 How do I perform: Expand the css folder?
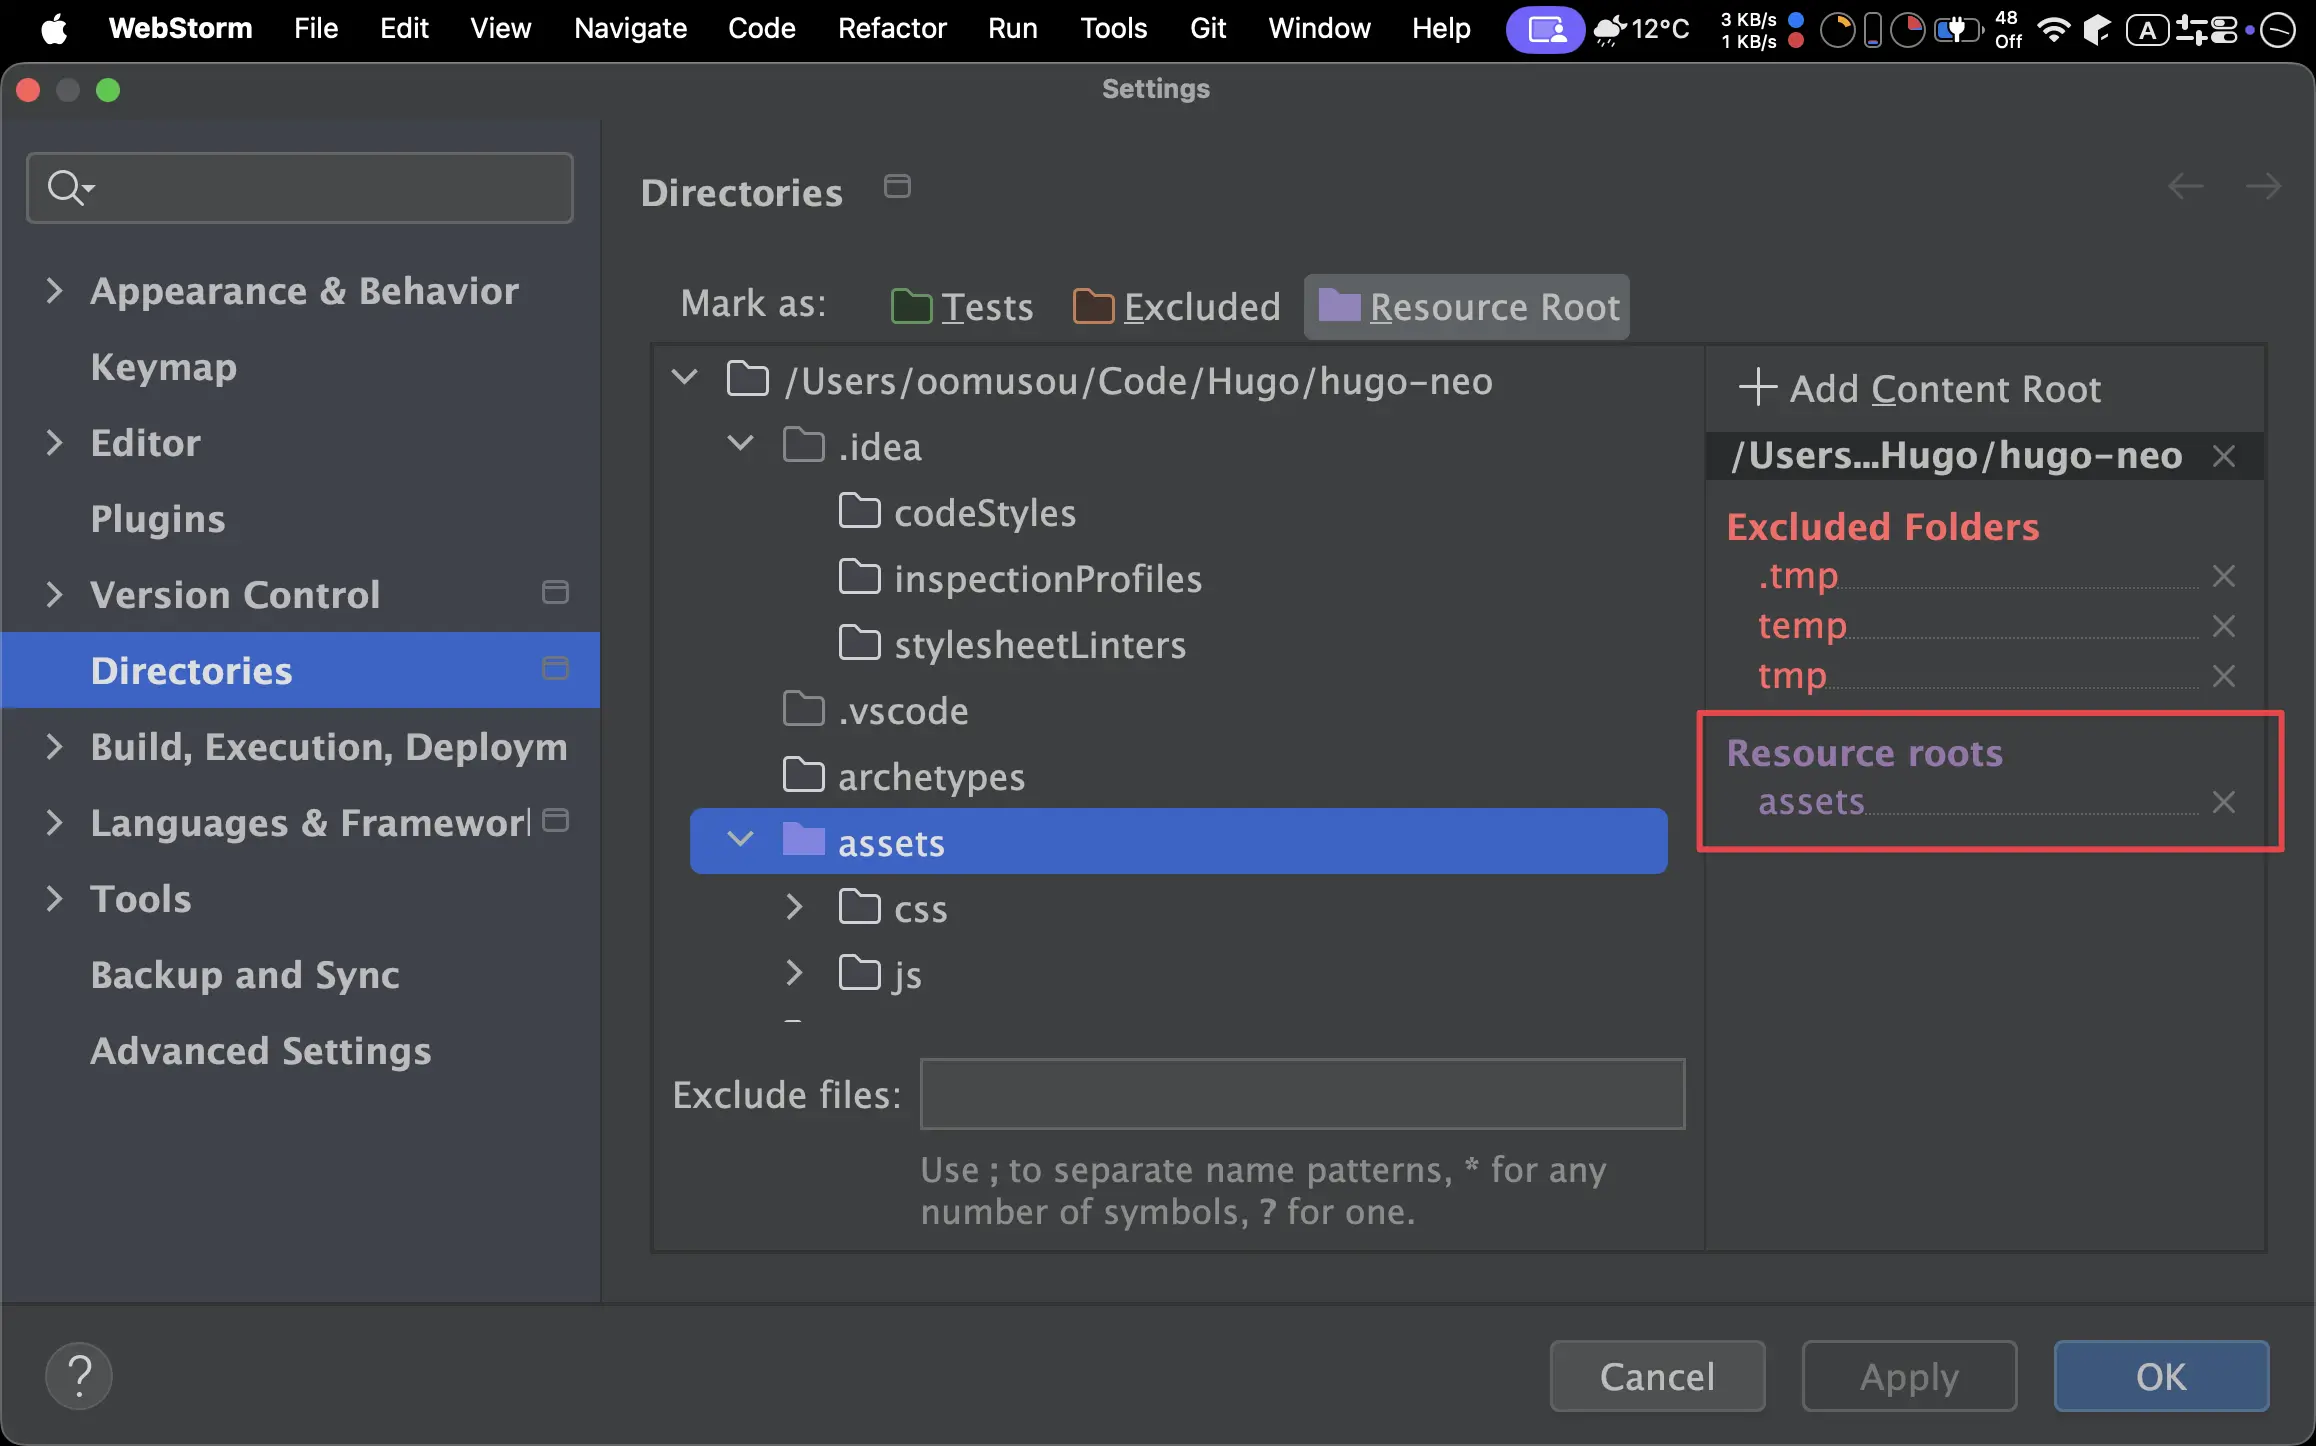click(794, 908)
